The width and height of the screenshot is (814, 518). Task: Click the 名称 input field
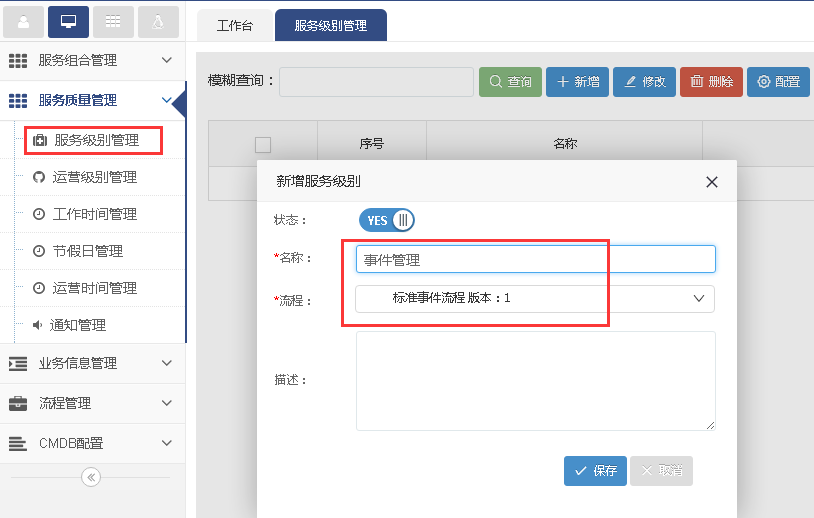pyautogui.click(x=535, y=259)
